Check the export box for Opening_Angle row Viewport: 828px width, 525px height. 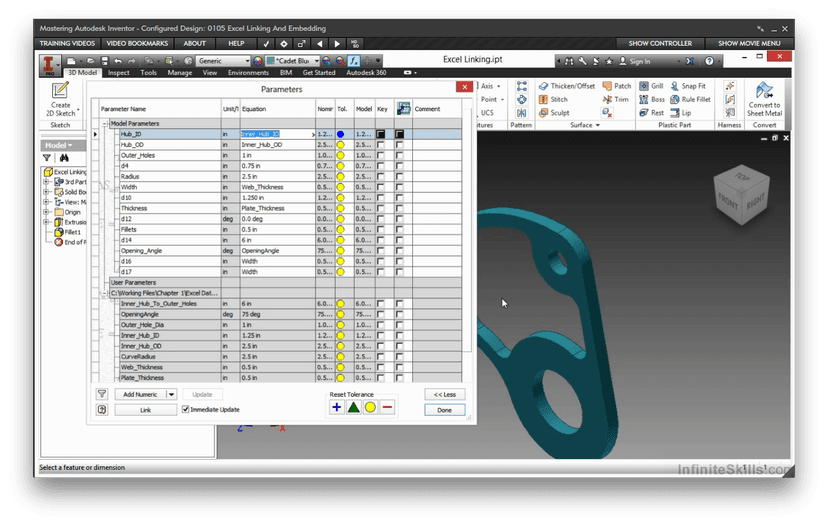click(x=400, y=250)
